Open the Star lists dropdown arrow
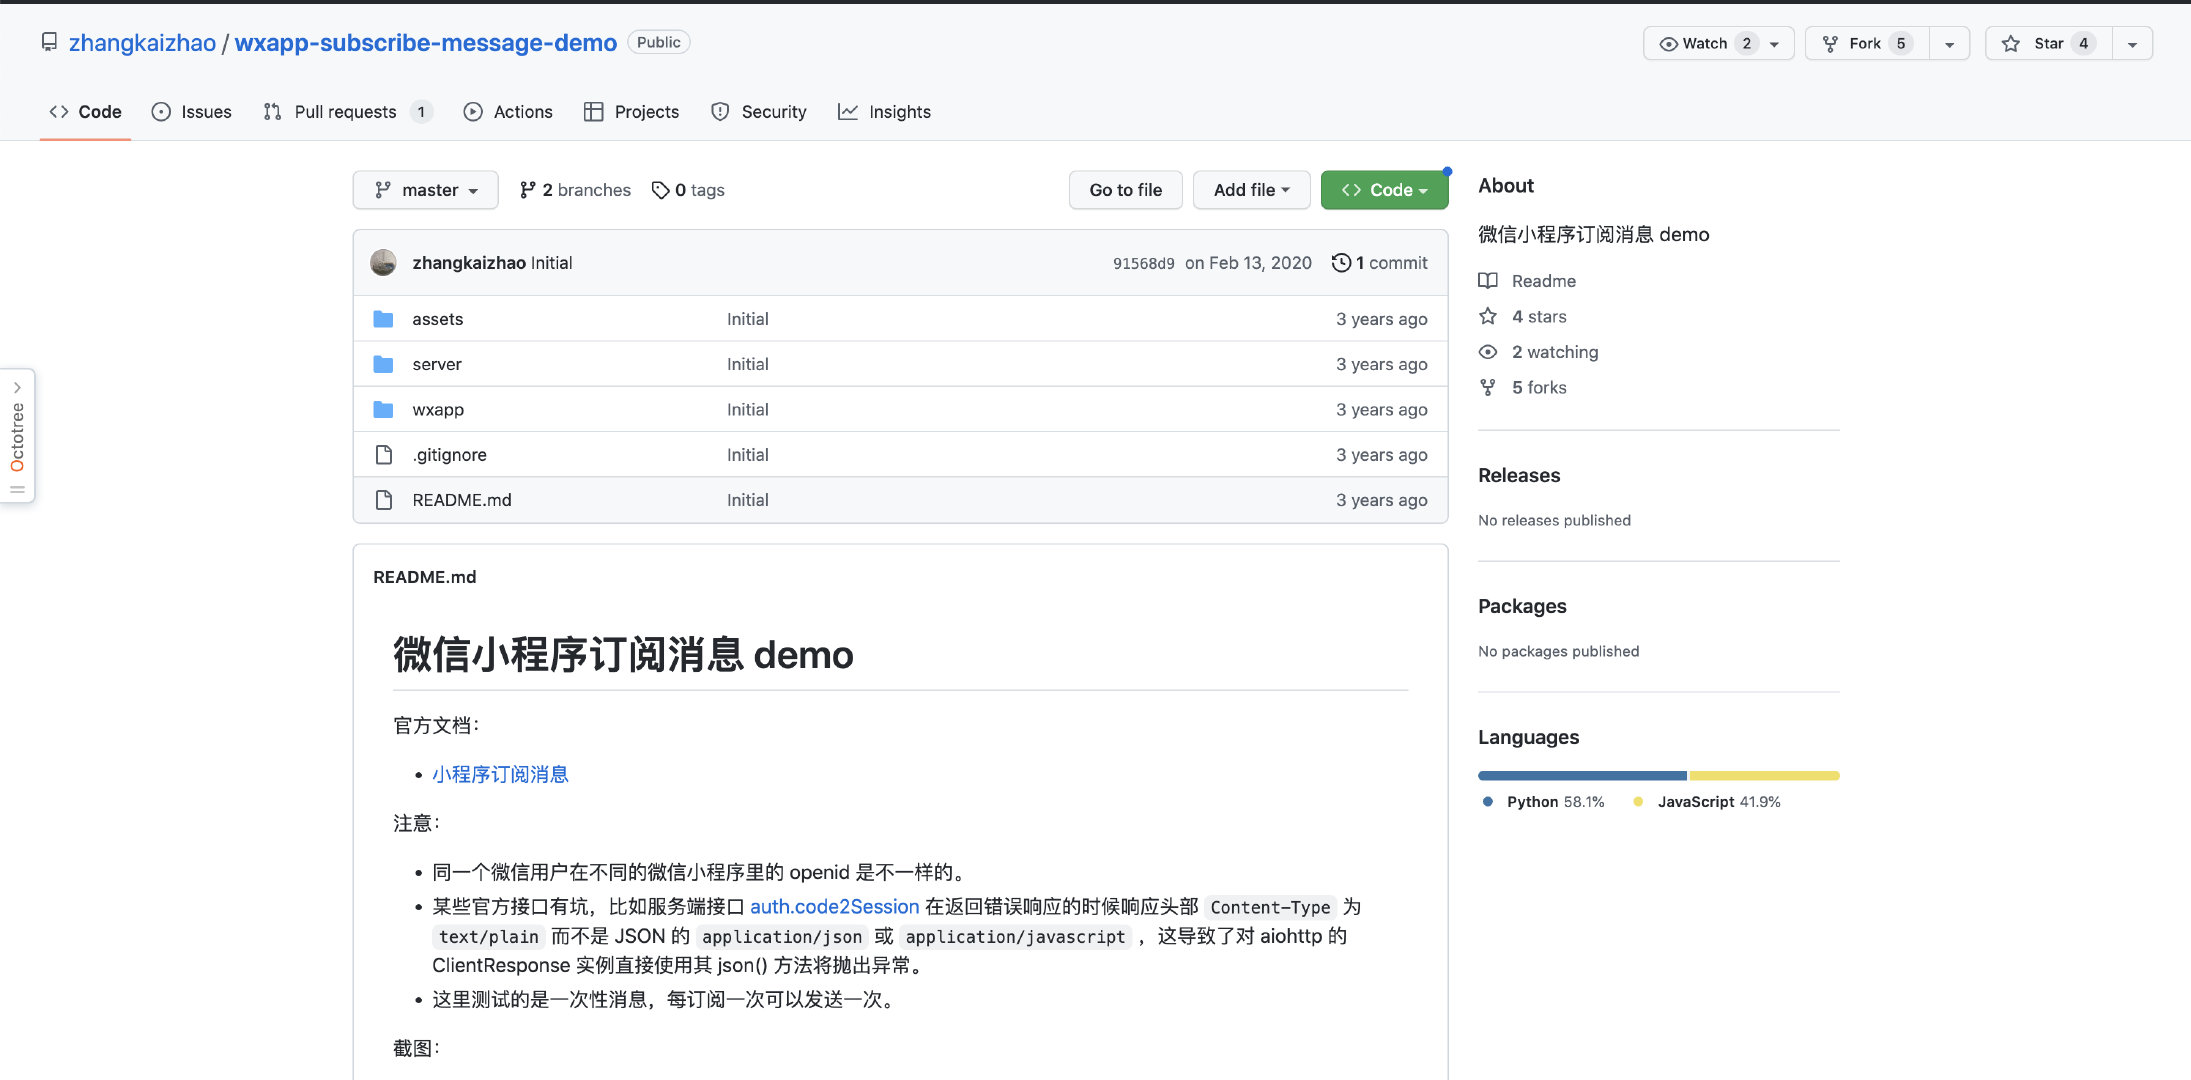This screenshot has height=1080, width=2191. coord(2132,44)
